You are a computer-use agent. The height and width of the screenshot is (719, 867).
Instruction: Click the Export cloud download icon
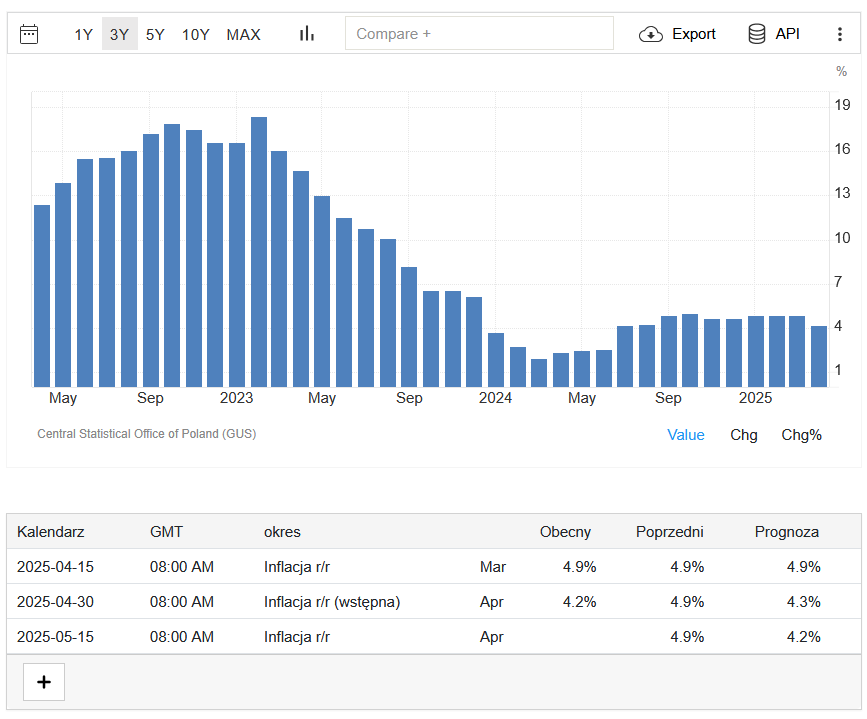[651, 34]
